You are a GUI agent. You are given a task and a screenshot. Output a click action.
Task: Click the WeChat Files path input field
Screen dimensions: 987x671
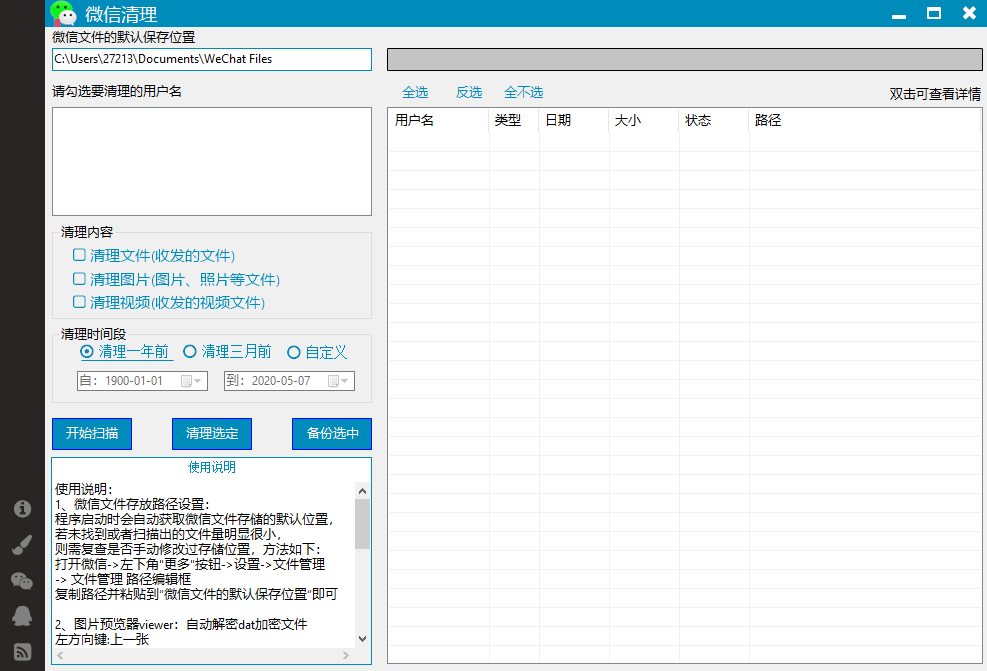(x=212, y=59)
